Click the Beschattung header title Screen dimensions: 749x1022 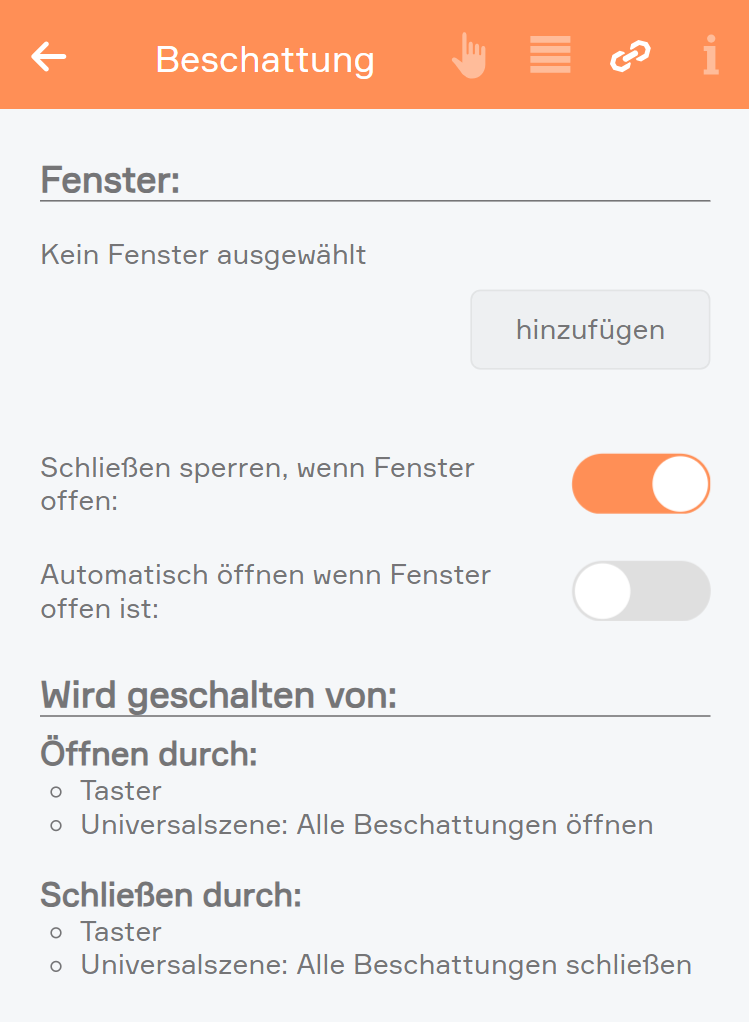pos(265,61)
